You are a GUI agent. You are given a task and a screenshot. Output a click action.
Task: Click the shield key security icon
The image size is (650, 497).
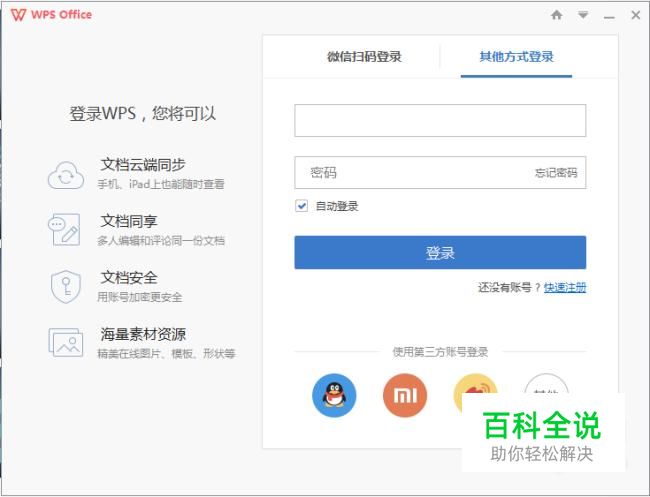tap(65, 286)
